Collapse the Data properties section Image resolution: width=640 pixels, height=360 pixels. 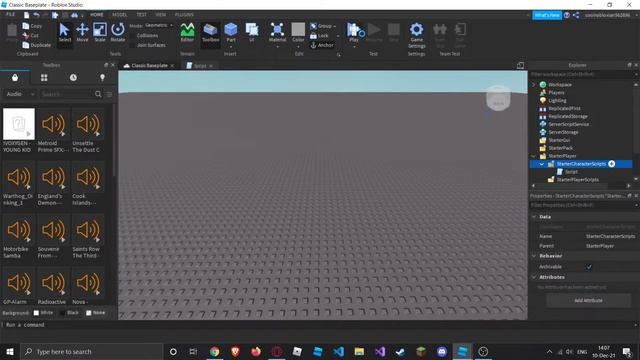[x=534, y=217]
